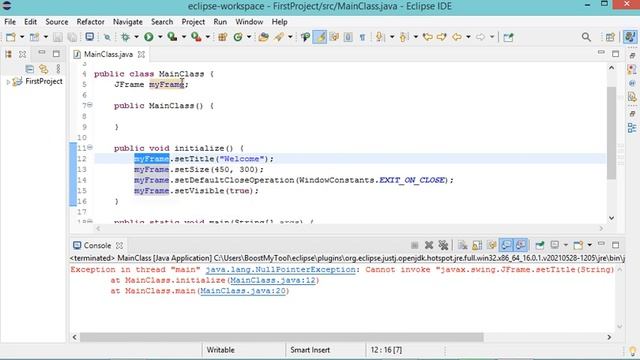The image size is (640, 360).
Task: Open the New Java Class dropdown arrow
Action: click(249, 37)
